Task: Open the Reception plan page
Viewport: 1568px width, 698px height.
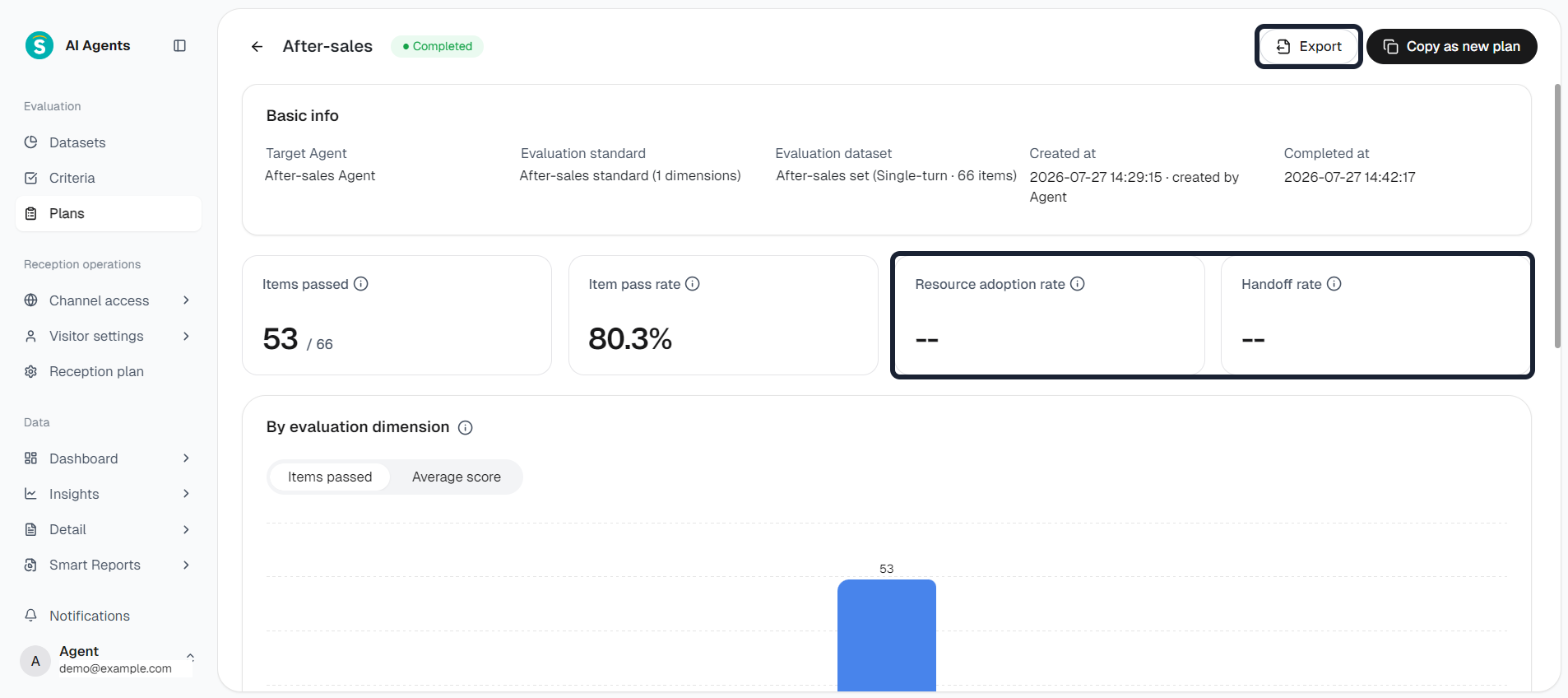Action: (x=108, y=371)
